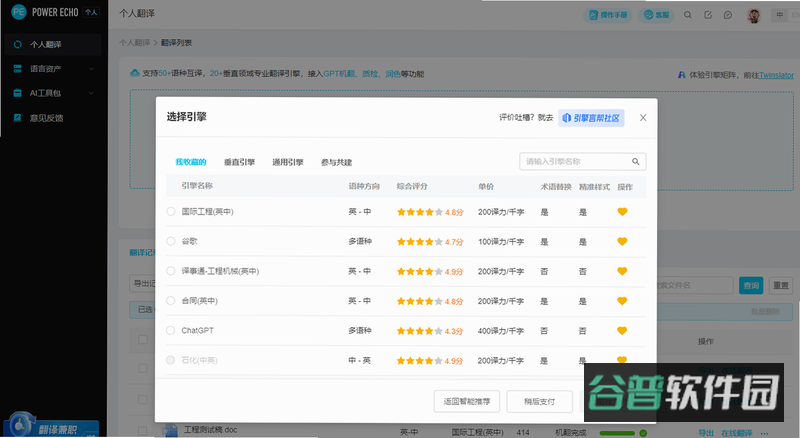The width and height of the screenshot is (800, 438).
Task: Click the 综合评分 column header
Action: coord(412,186)
